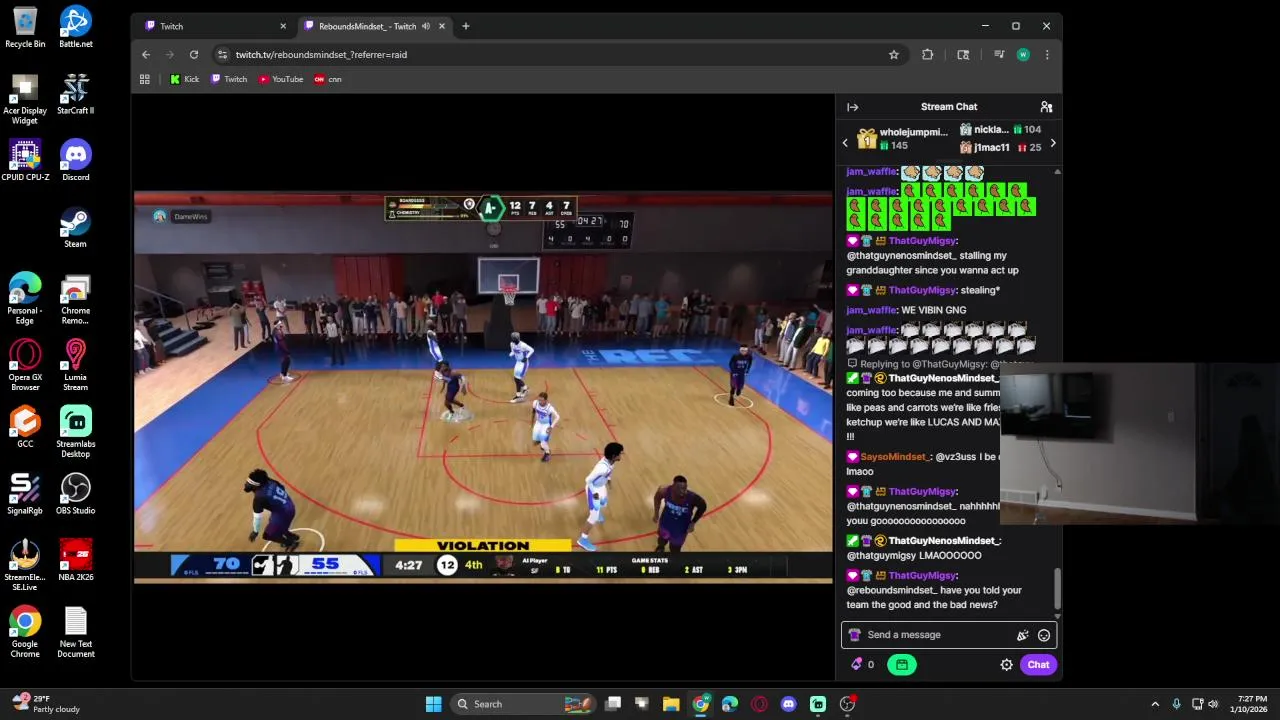
Task: Bookmark this page with the star
Action: 894,55
